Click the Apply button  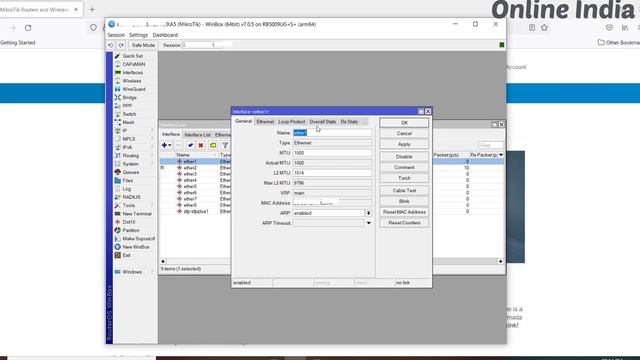coord(404,144)
